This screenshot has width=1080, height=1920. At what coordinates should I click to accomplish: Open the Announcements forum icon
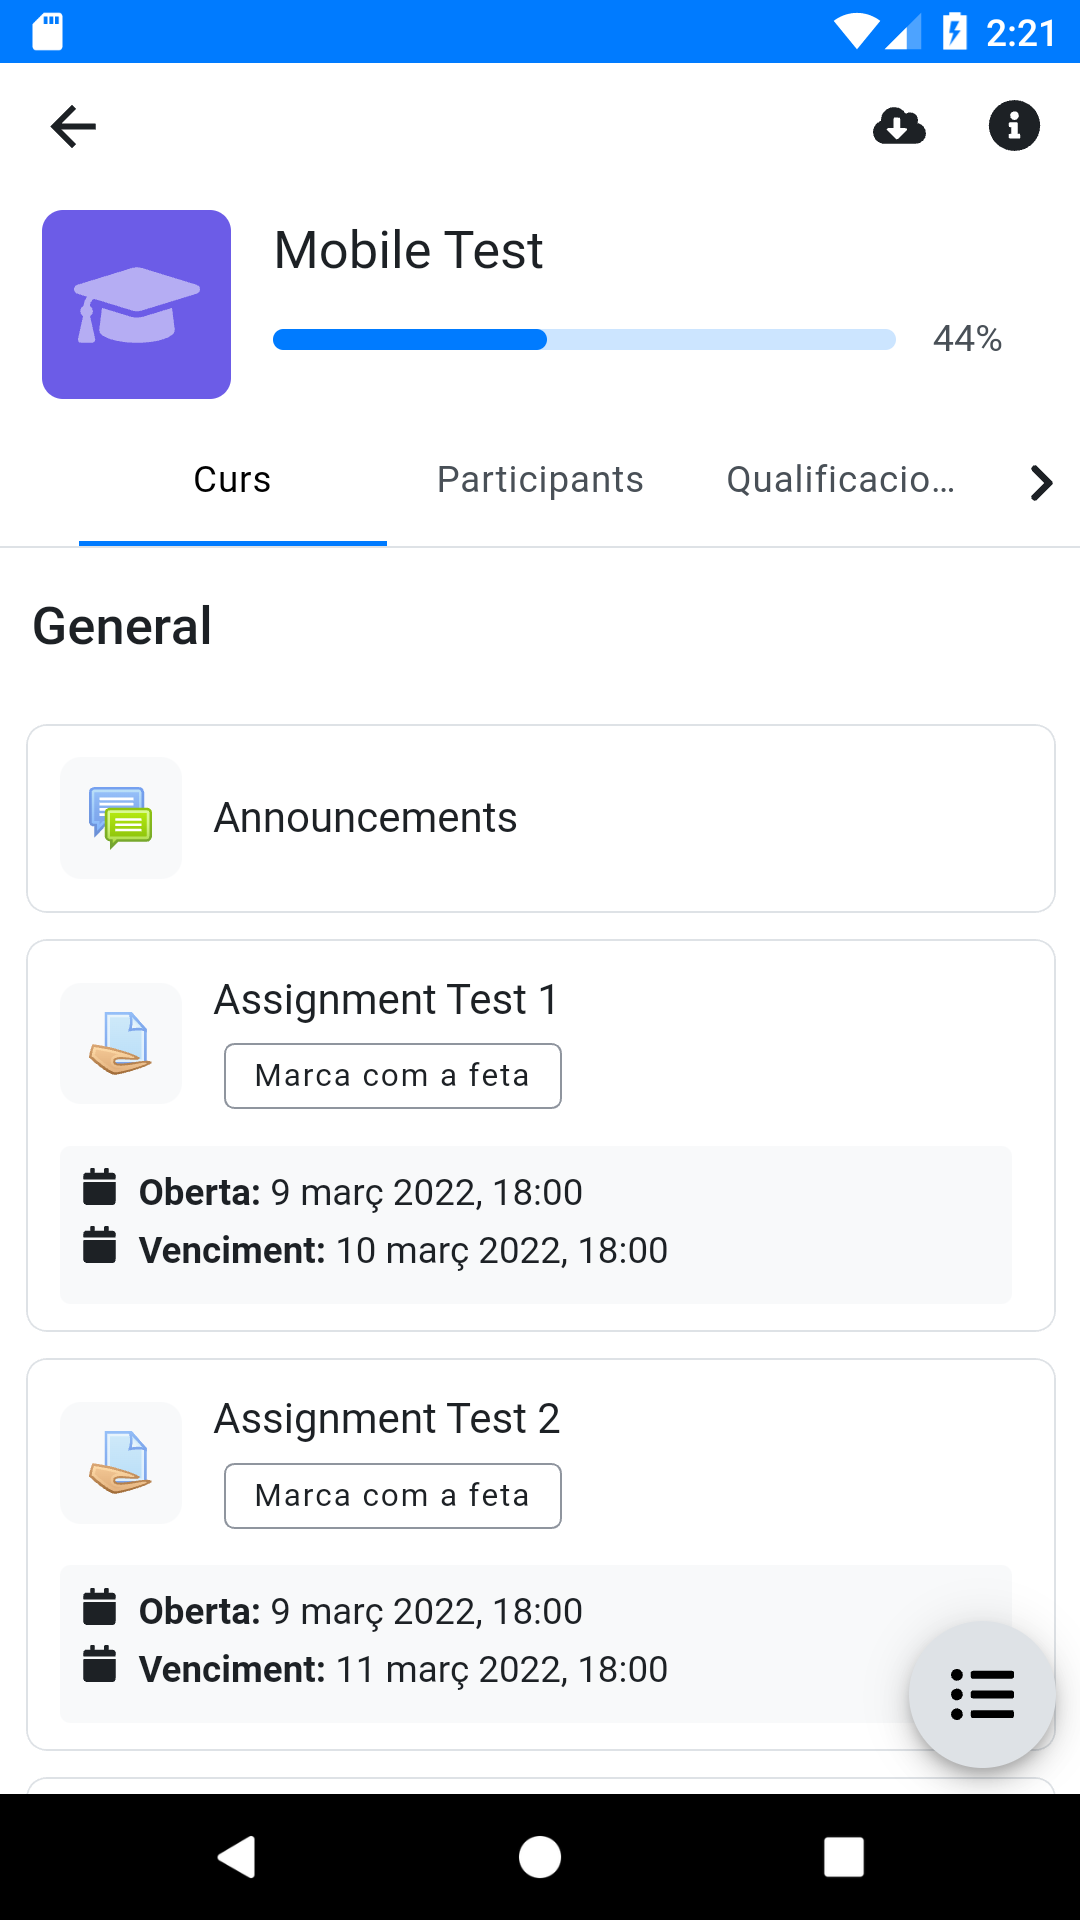tap(121, 818)
